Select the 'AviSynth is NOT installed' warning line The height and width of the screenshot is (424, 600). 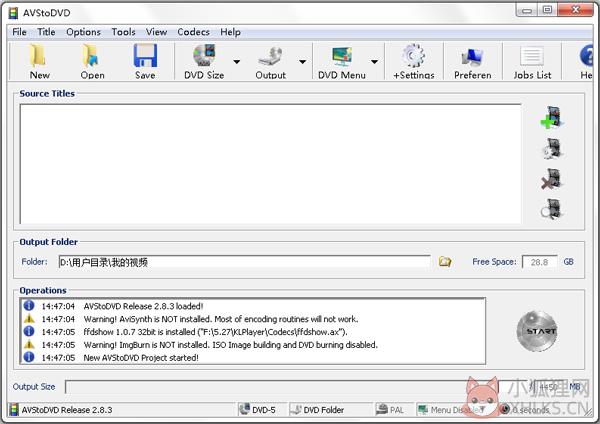[x=221, y=319]
